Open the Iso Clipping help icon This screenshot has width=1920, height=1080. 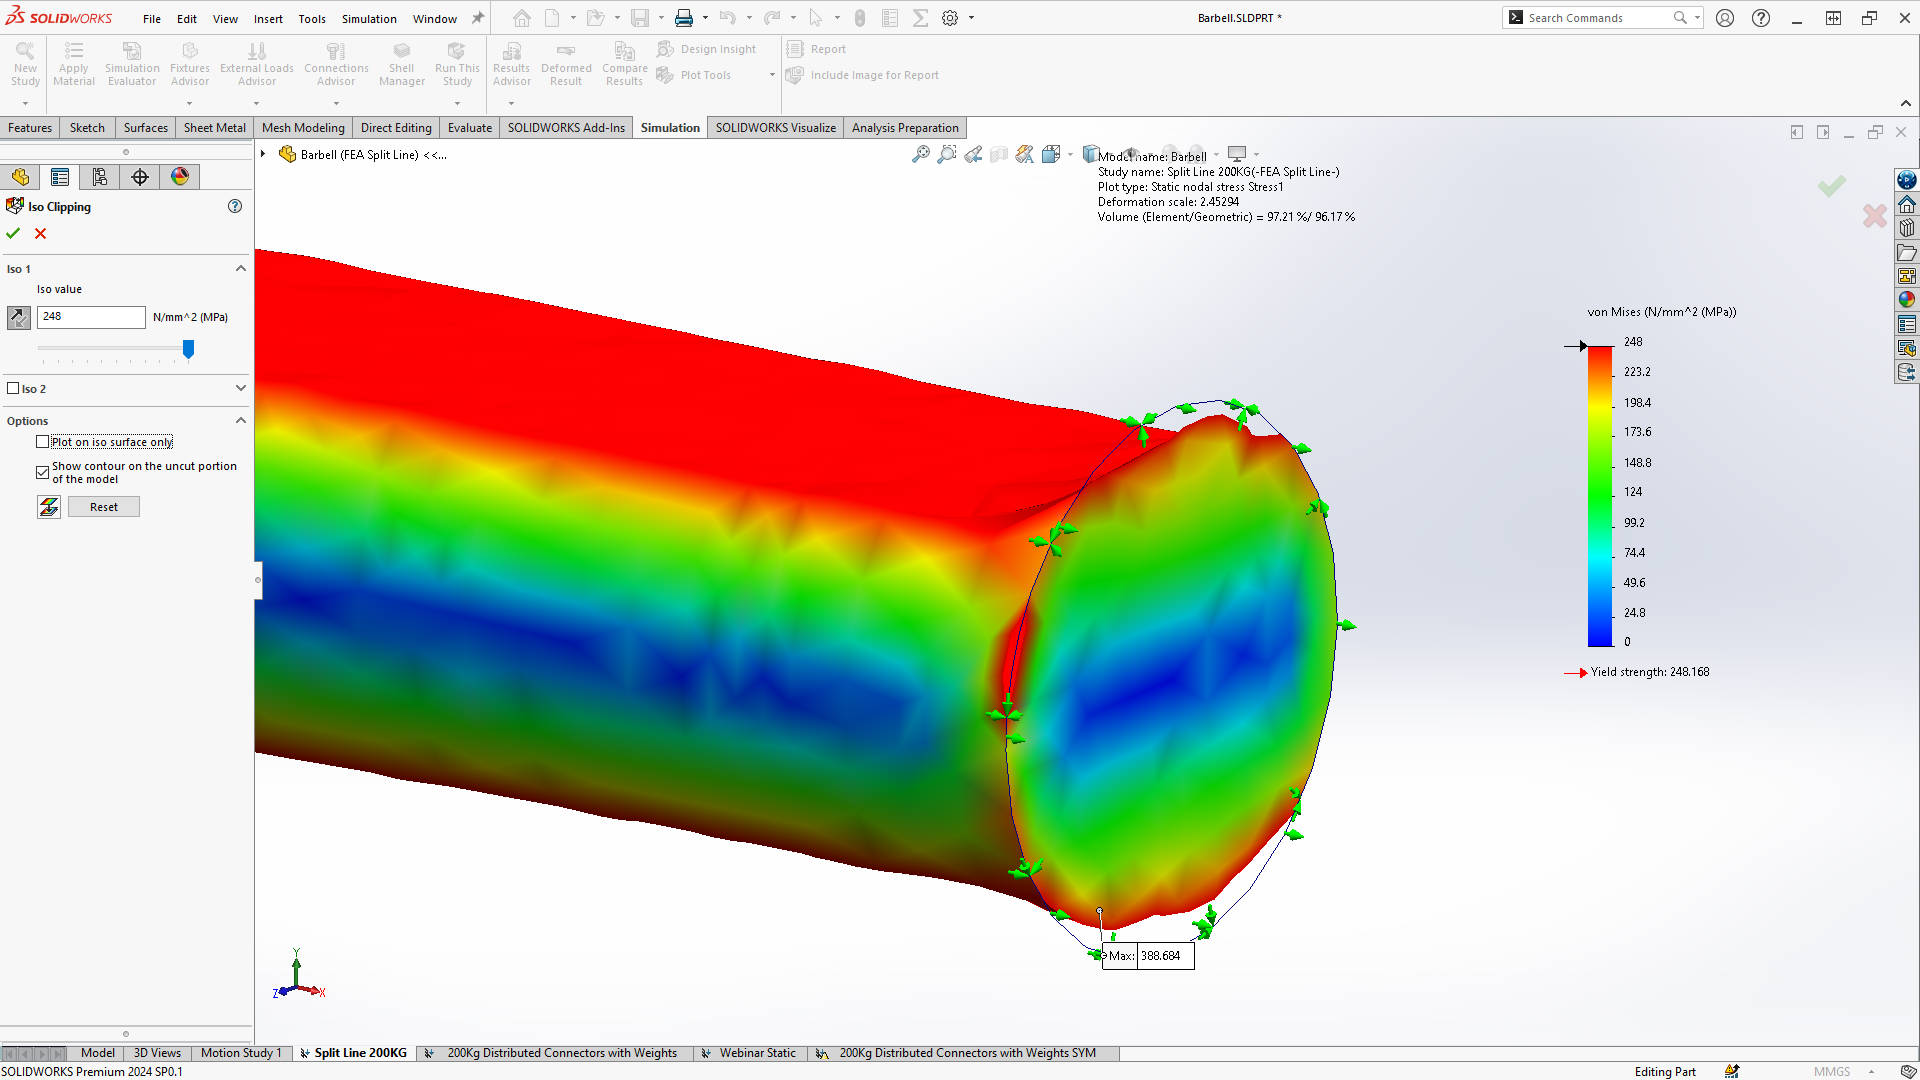click(235, 206)
